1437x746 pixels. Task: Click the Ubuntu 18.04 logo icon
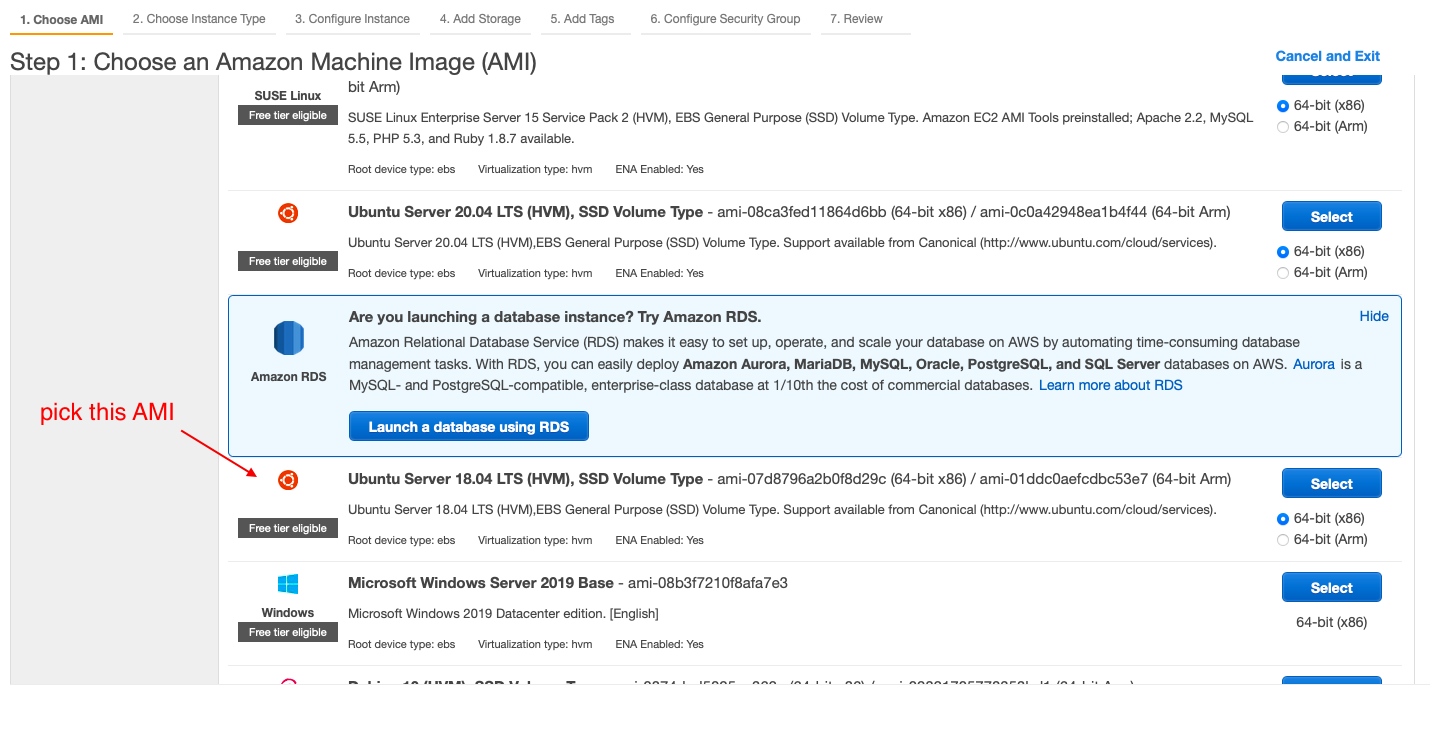[x=288, y=480]
